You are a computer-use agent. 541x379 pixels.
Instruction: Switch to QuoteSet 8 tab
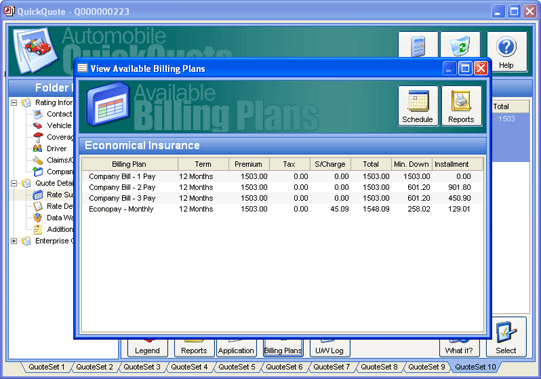coord(379,367)
